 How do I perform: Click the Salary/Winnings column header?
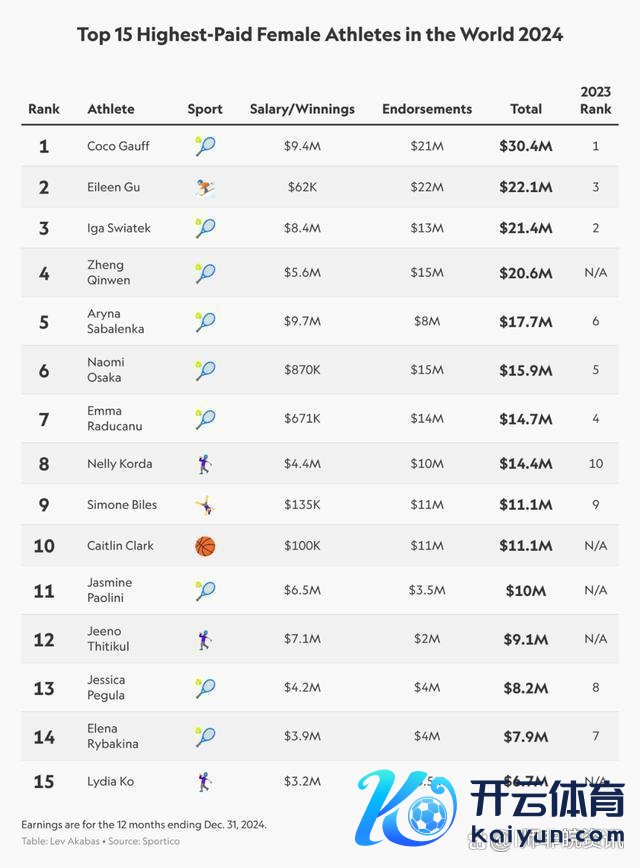pyautogui.click(x=302, y=109)
